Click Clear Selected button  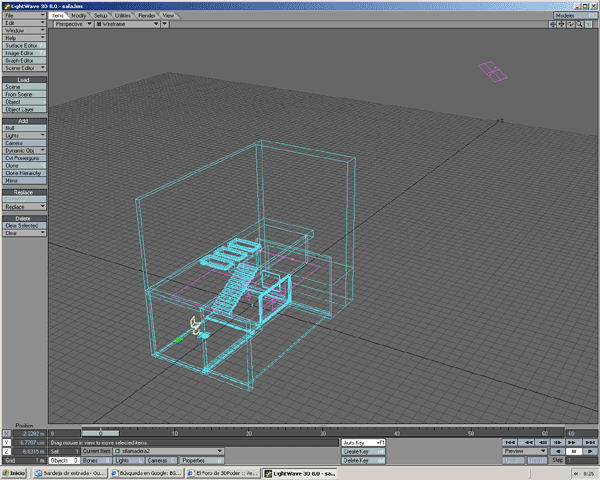click(24, 225)
